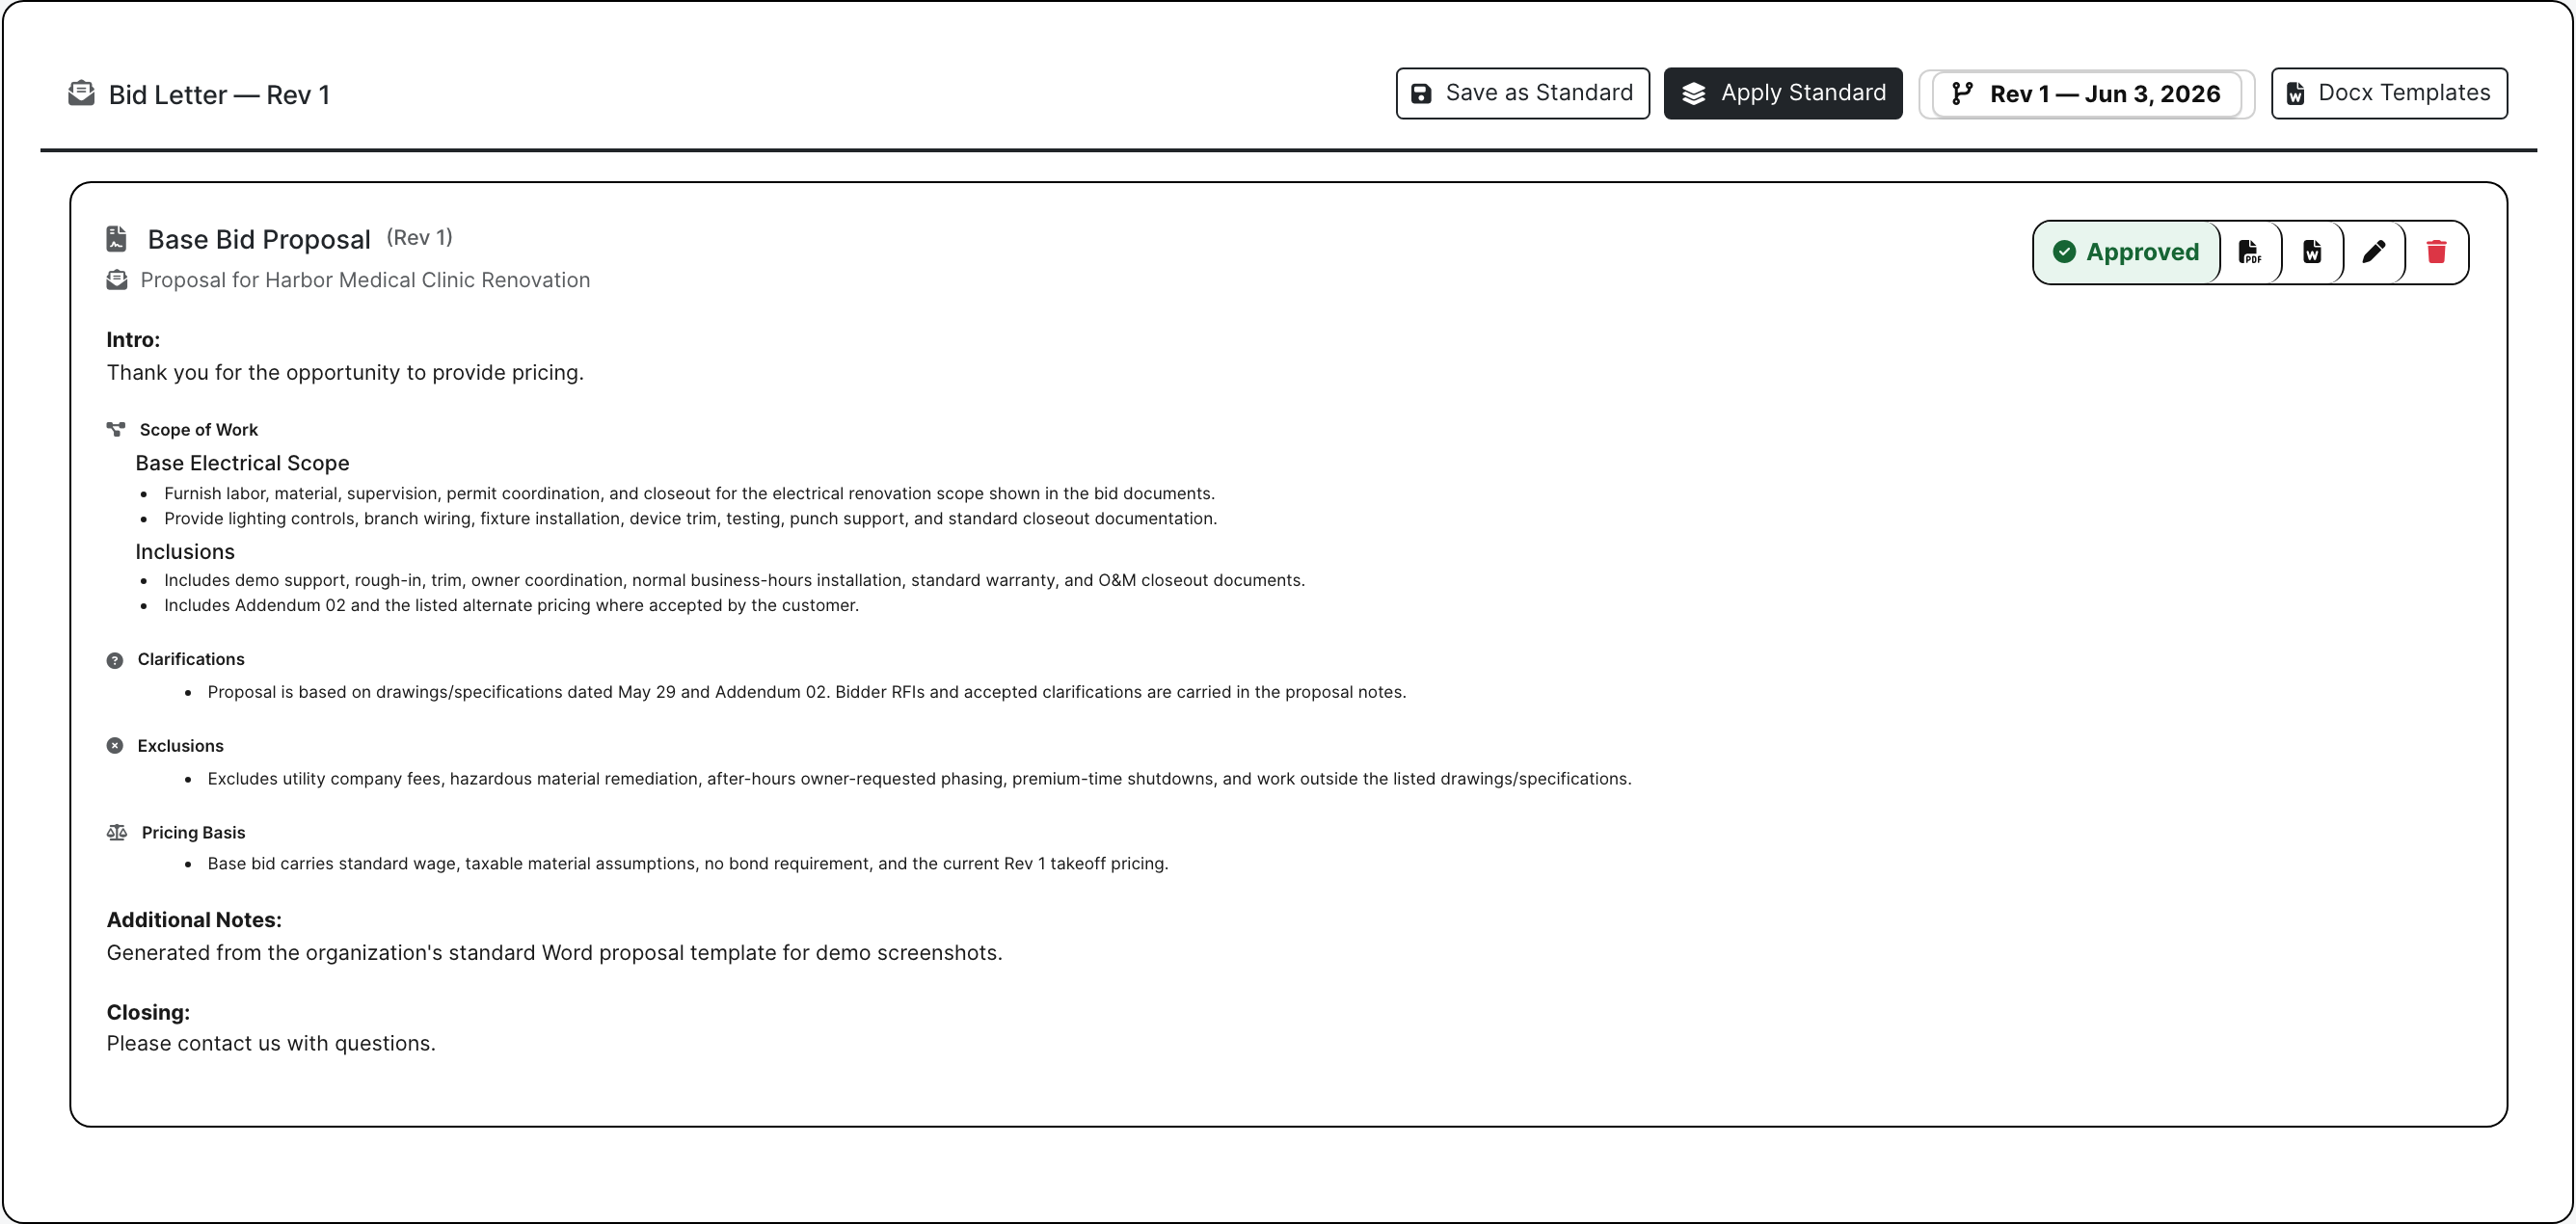The width and height of the screenshot is (2576, 1224).
Task: Click the 'Additional Notes:' label
Action: pyautogui.click(x=194, y=920)
